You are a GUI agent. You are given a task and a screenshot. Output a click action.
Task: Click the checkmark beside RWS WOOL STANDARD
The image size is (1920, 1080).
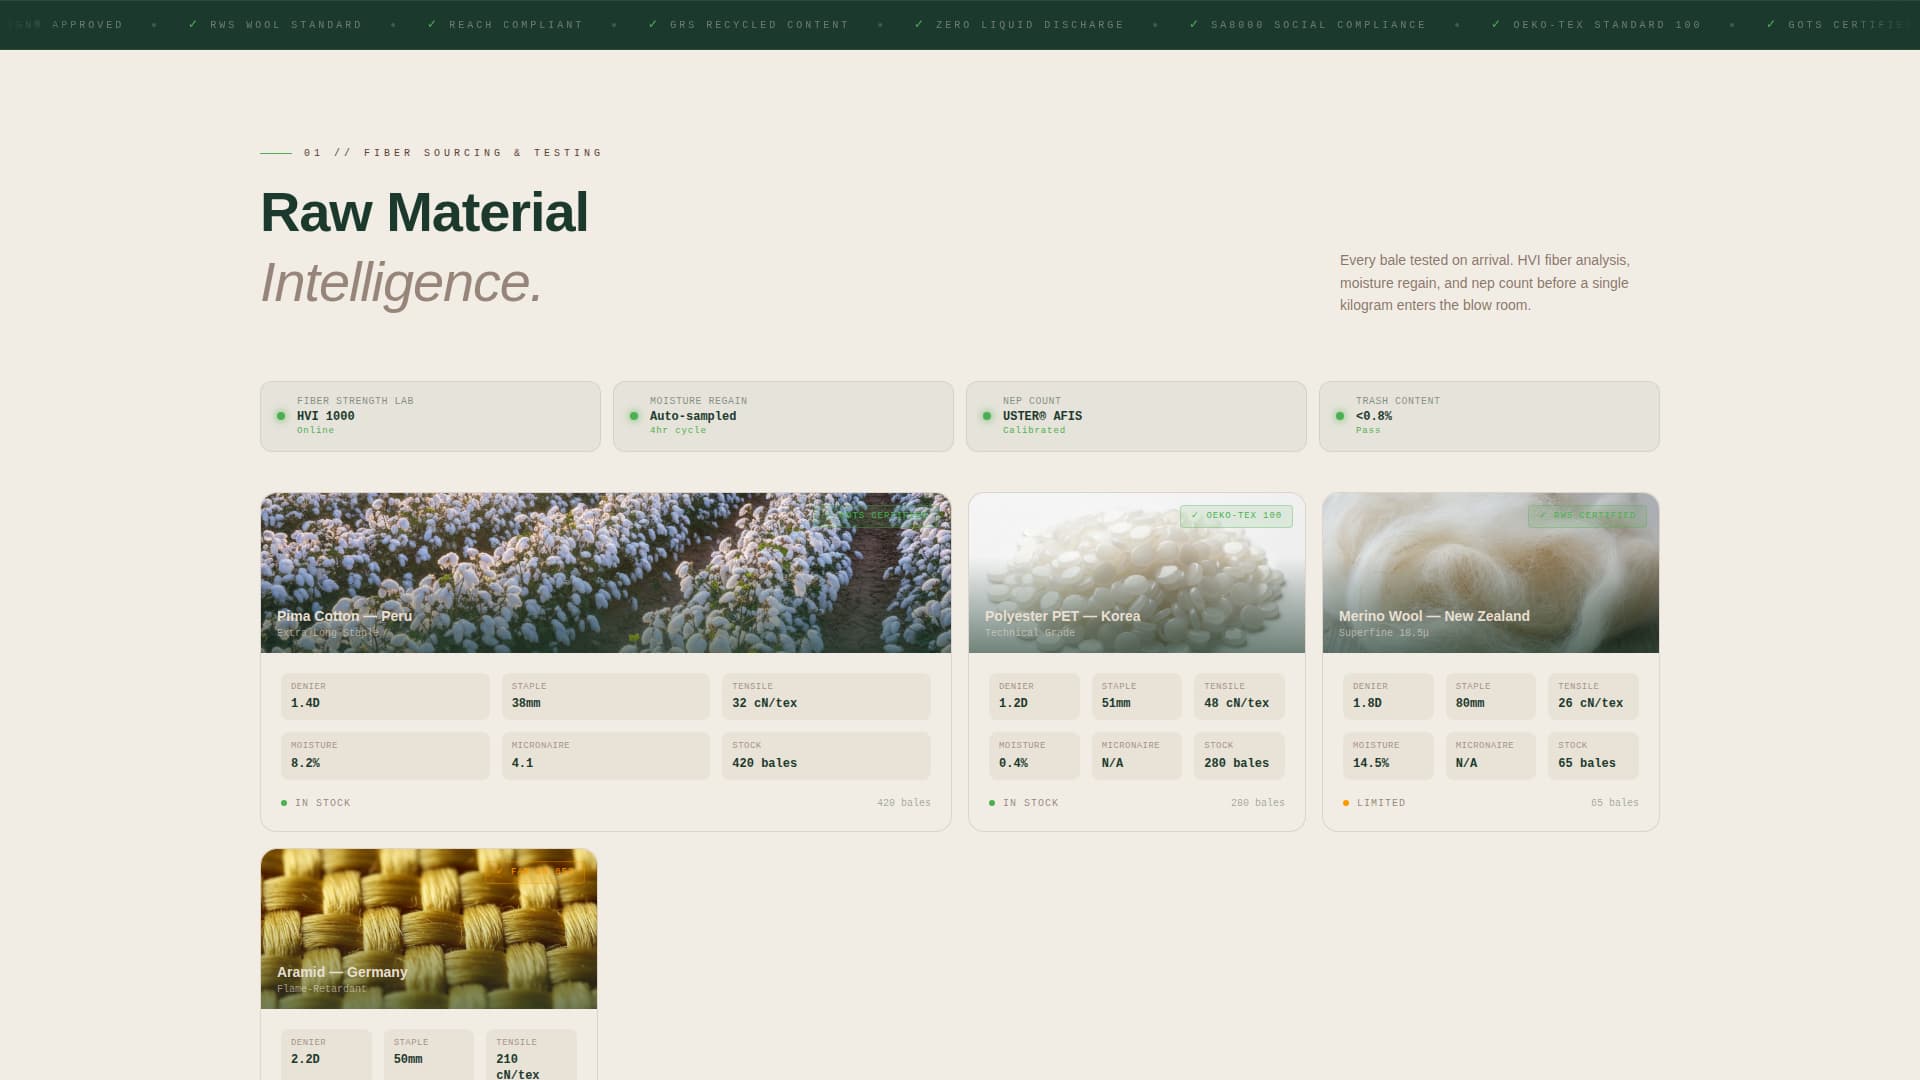click(192, 24)
